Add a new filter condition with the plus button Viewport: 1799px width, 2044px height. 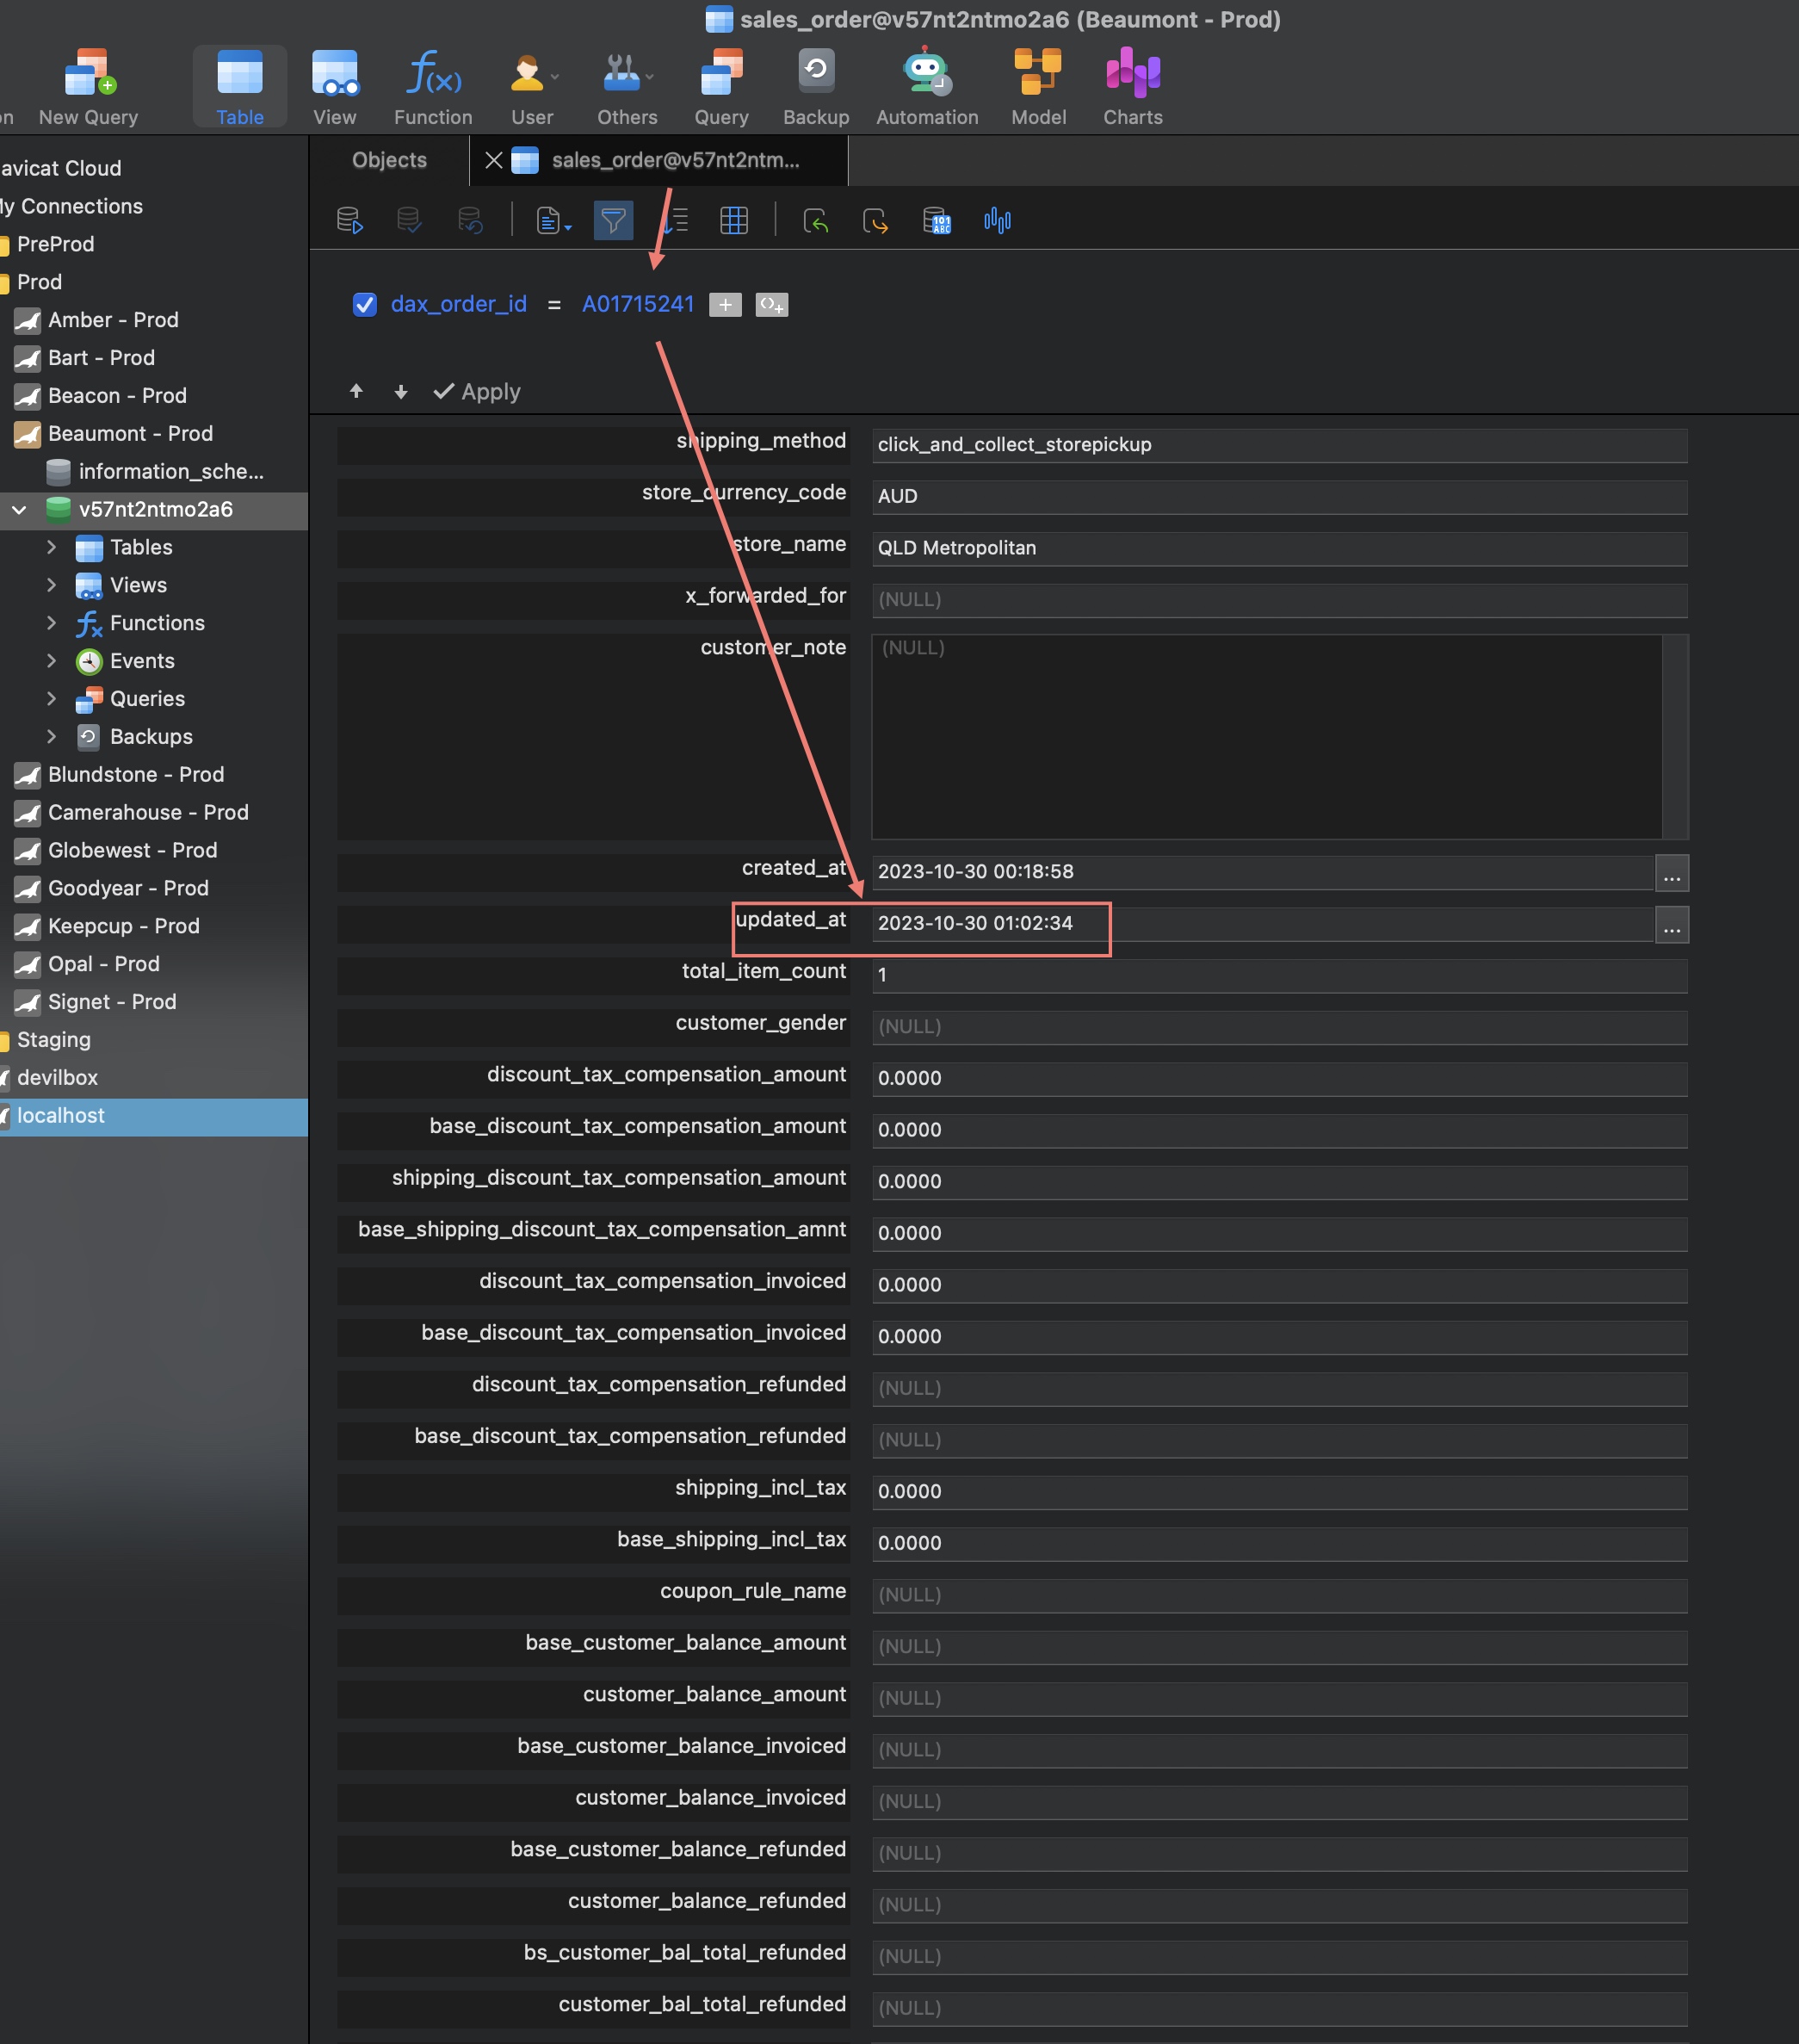click(x=724, y=304)
